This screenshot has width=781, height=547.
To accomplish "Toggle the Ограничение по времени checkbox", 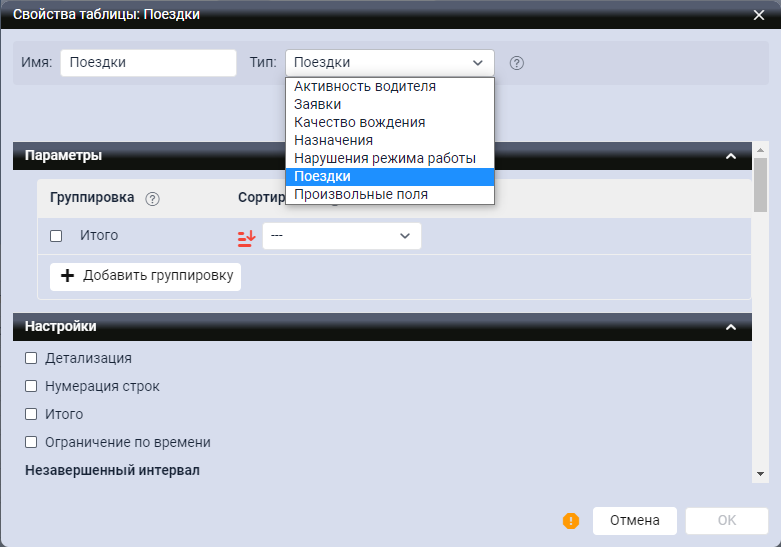I will coord(32,442).
